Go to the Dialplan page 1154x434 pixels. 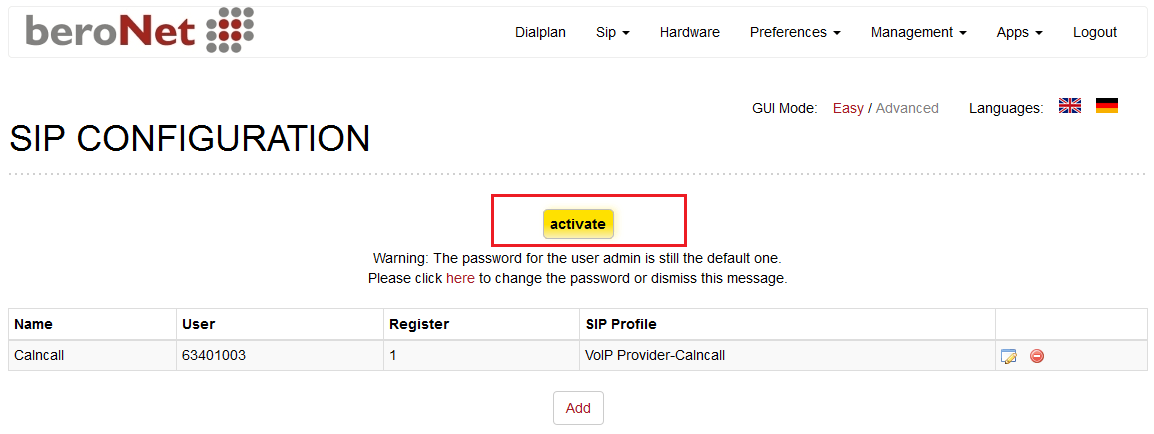click(540, 32)
